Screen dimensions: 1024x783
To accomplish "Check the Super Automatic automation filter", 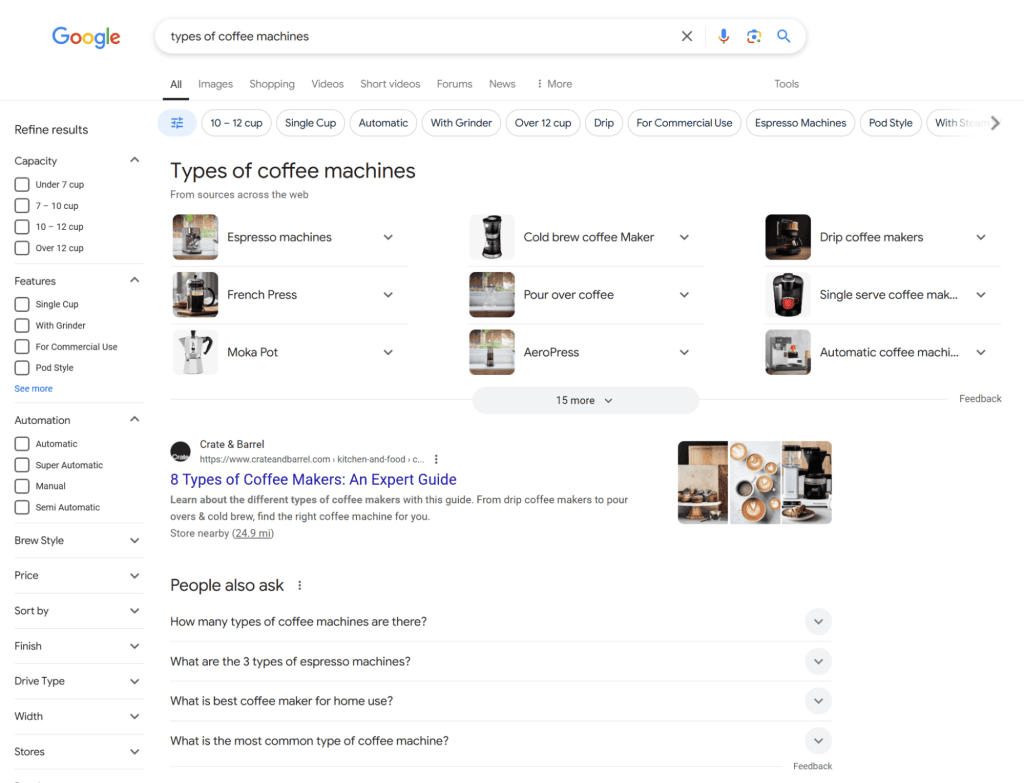I will pyautogui.click(x=21, y=465).
